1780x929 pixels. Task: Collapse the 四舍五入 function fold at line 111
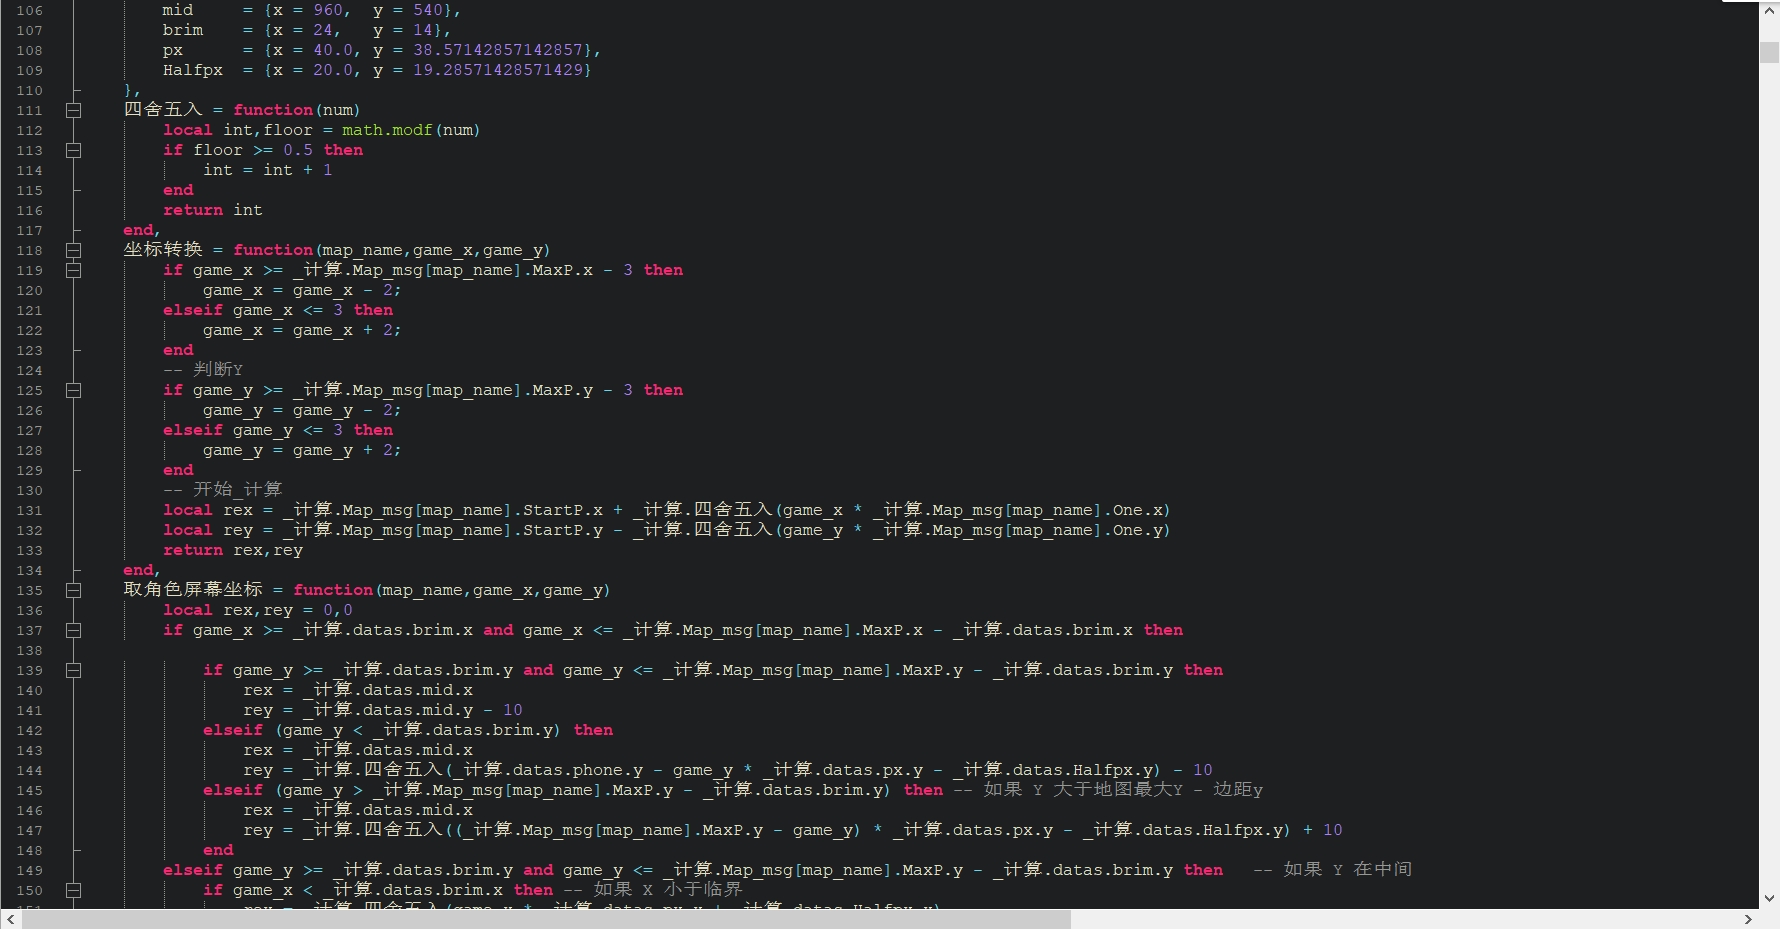[x=73, y=110]
